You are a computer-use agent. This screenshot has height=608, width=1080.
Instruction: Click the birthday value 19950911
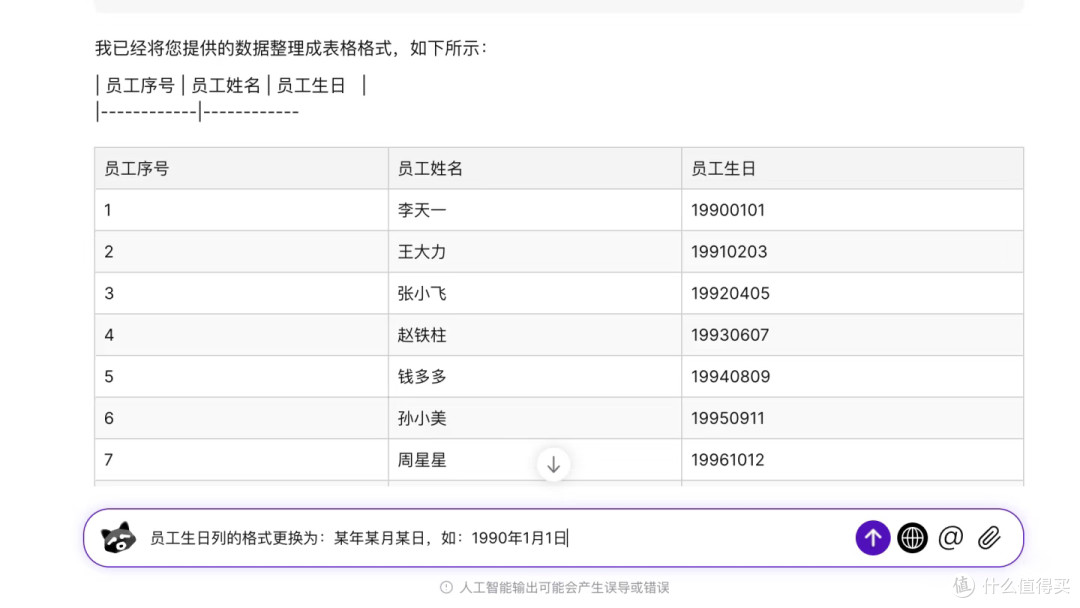[x=727, y=419]
